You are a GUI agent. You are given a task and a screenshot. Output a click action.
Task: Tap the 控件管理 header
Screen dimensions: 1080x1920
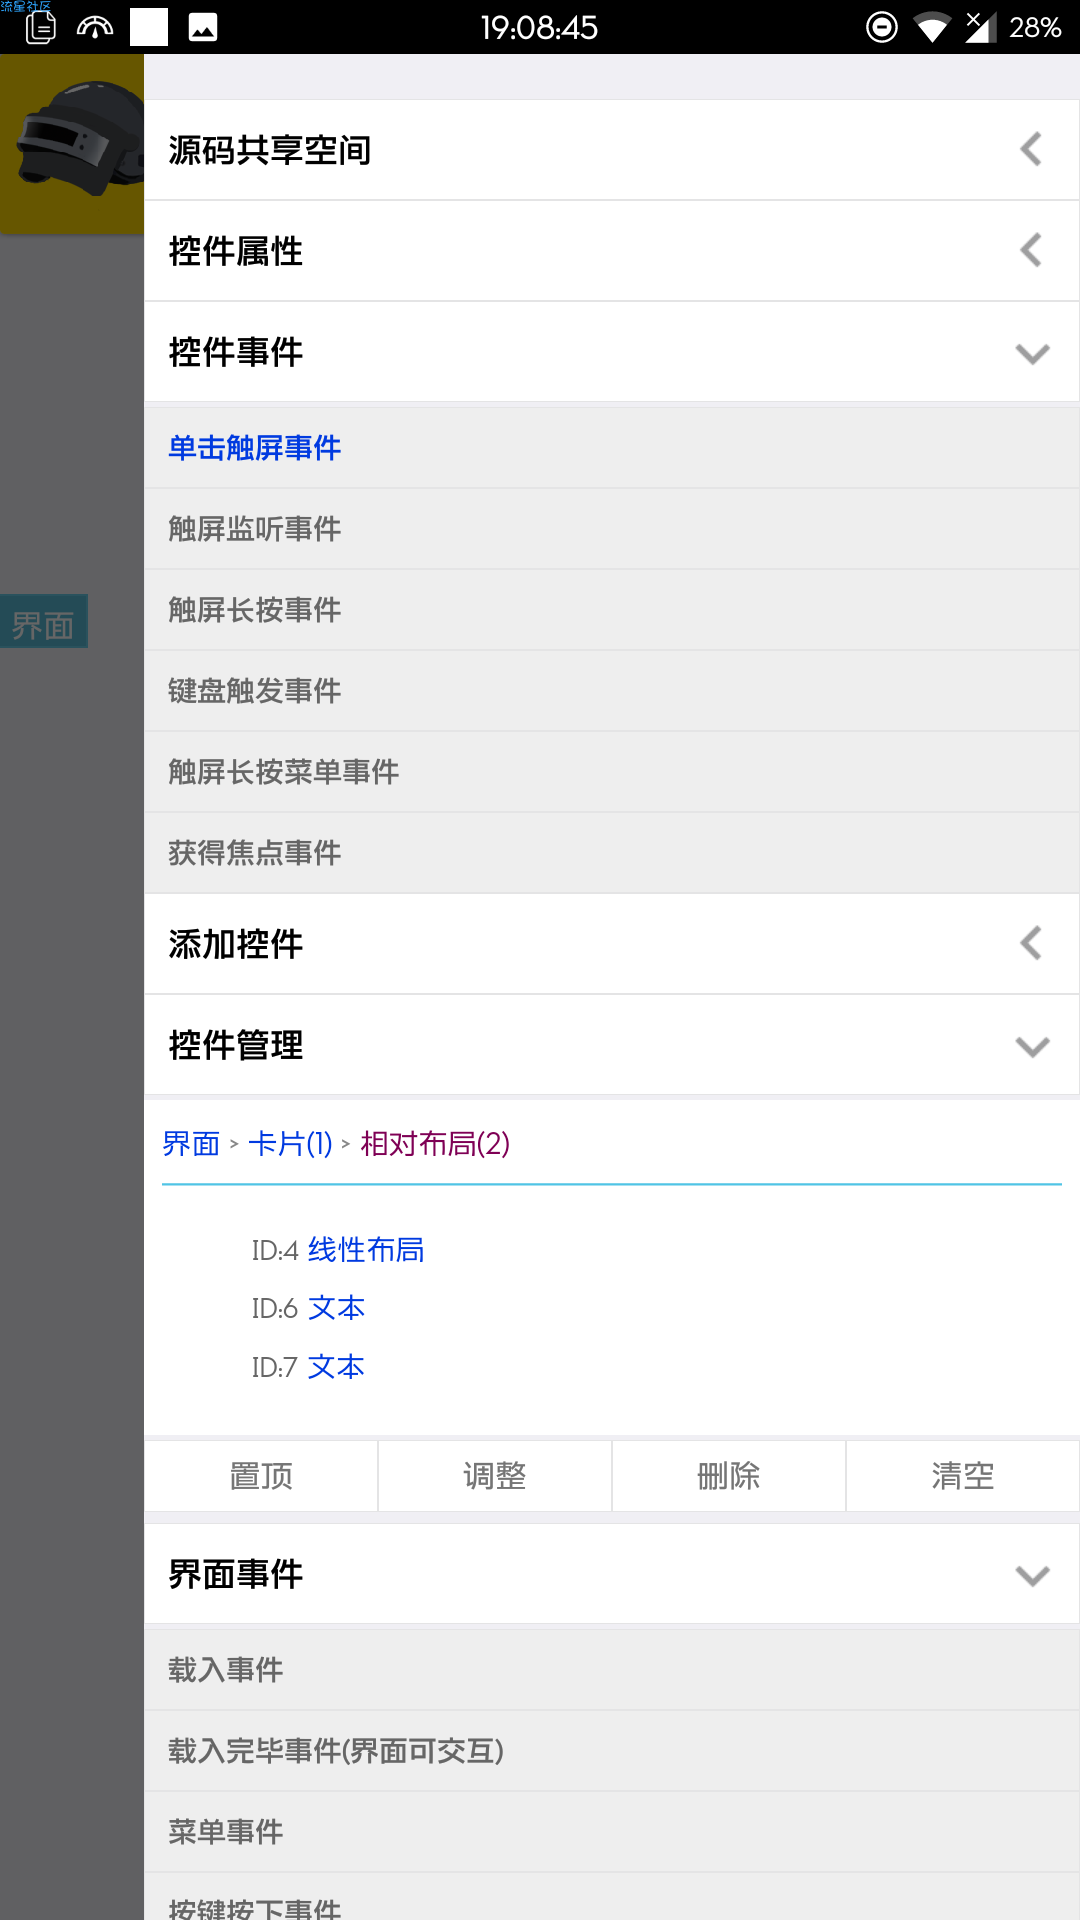click(x=612, y=1045)
